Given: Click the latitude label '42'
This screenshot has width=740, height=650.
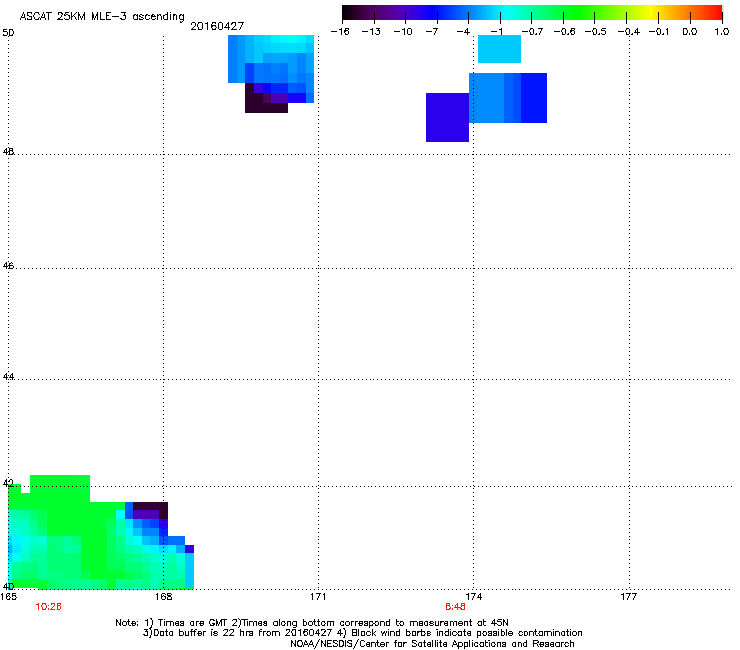Looking at the screenshot, I should point(8,483).
